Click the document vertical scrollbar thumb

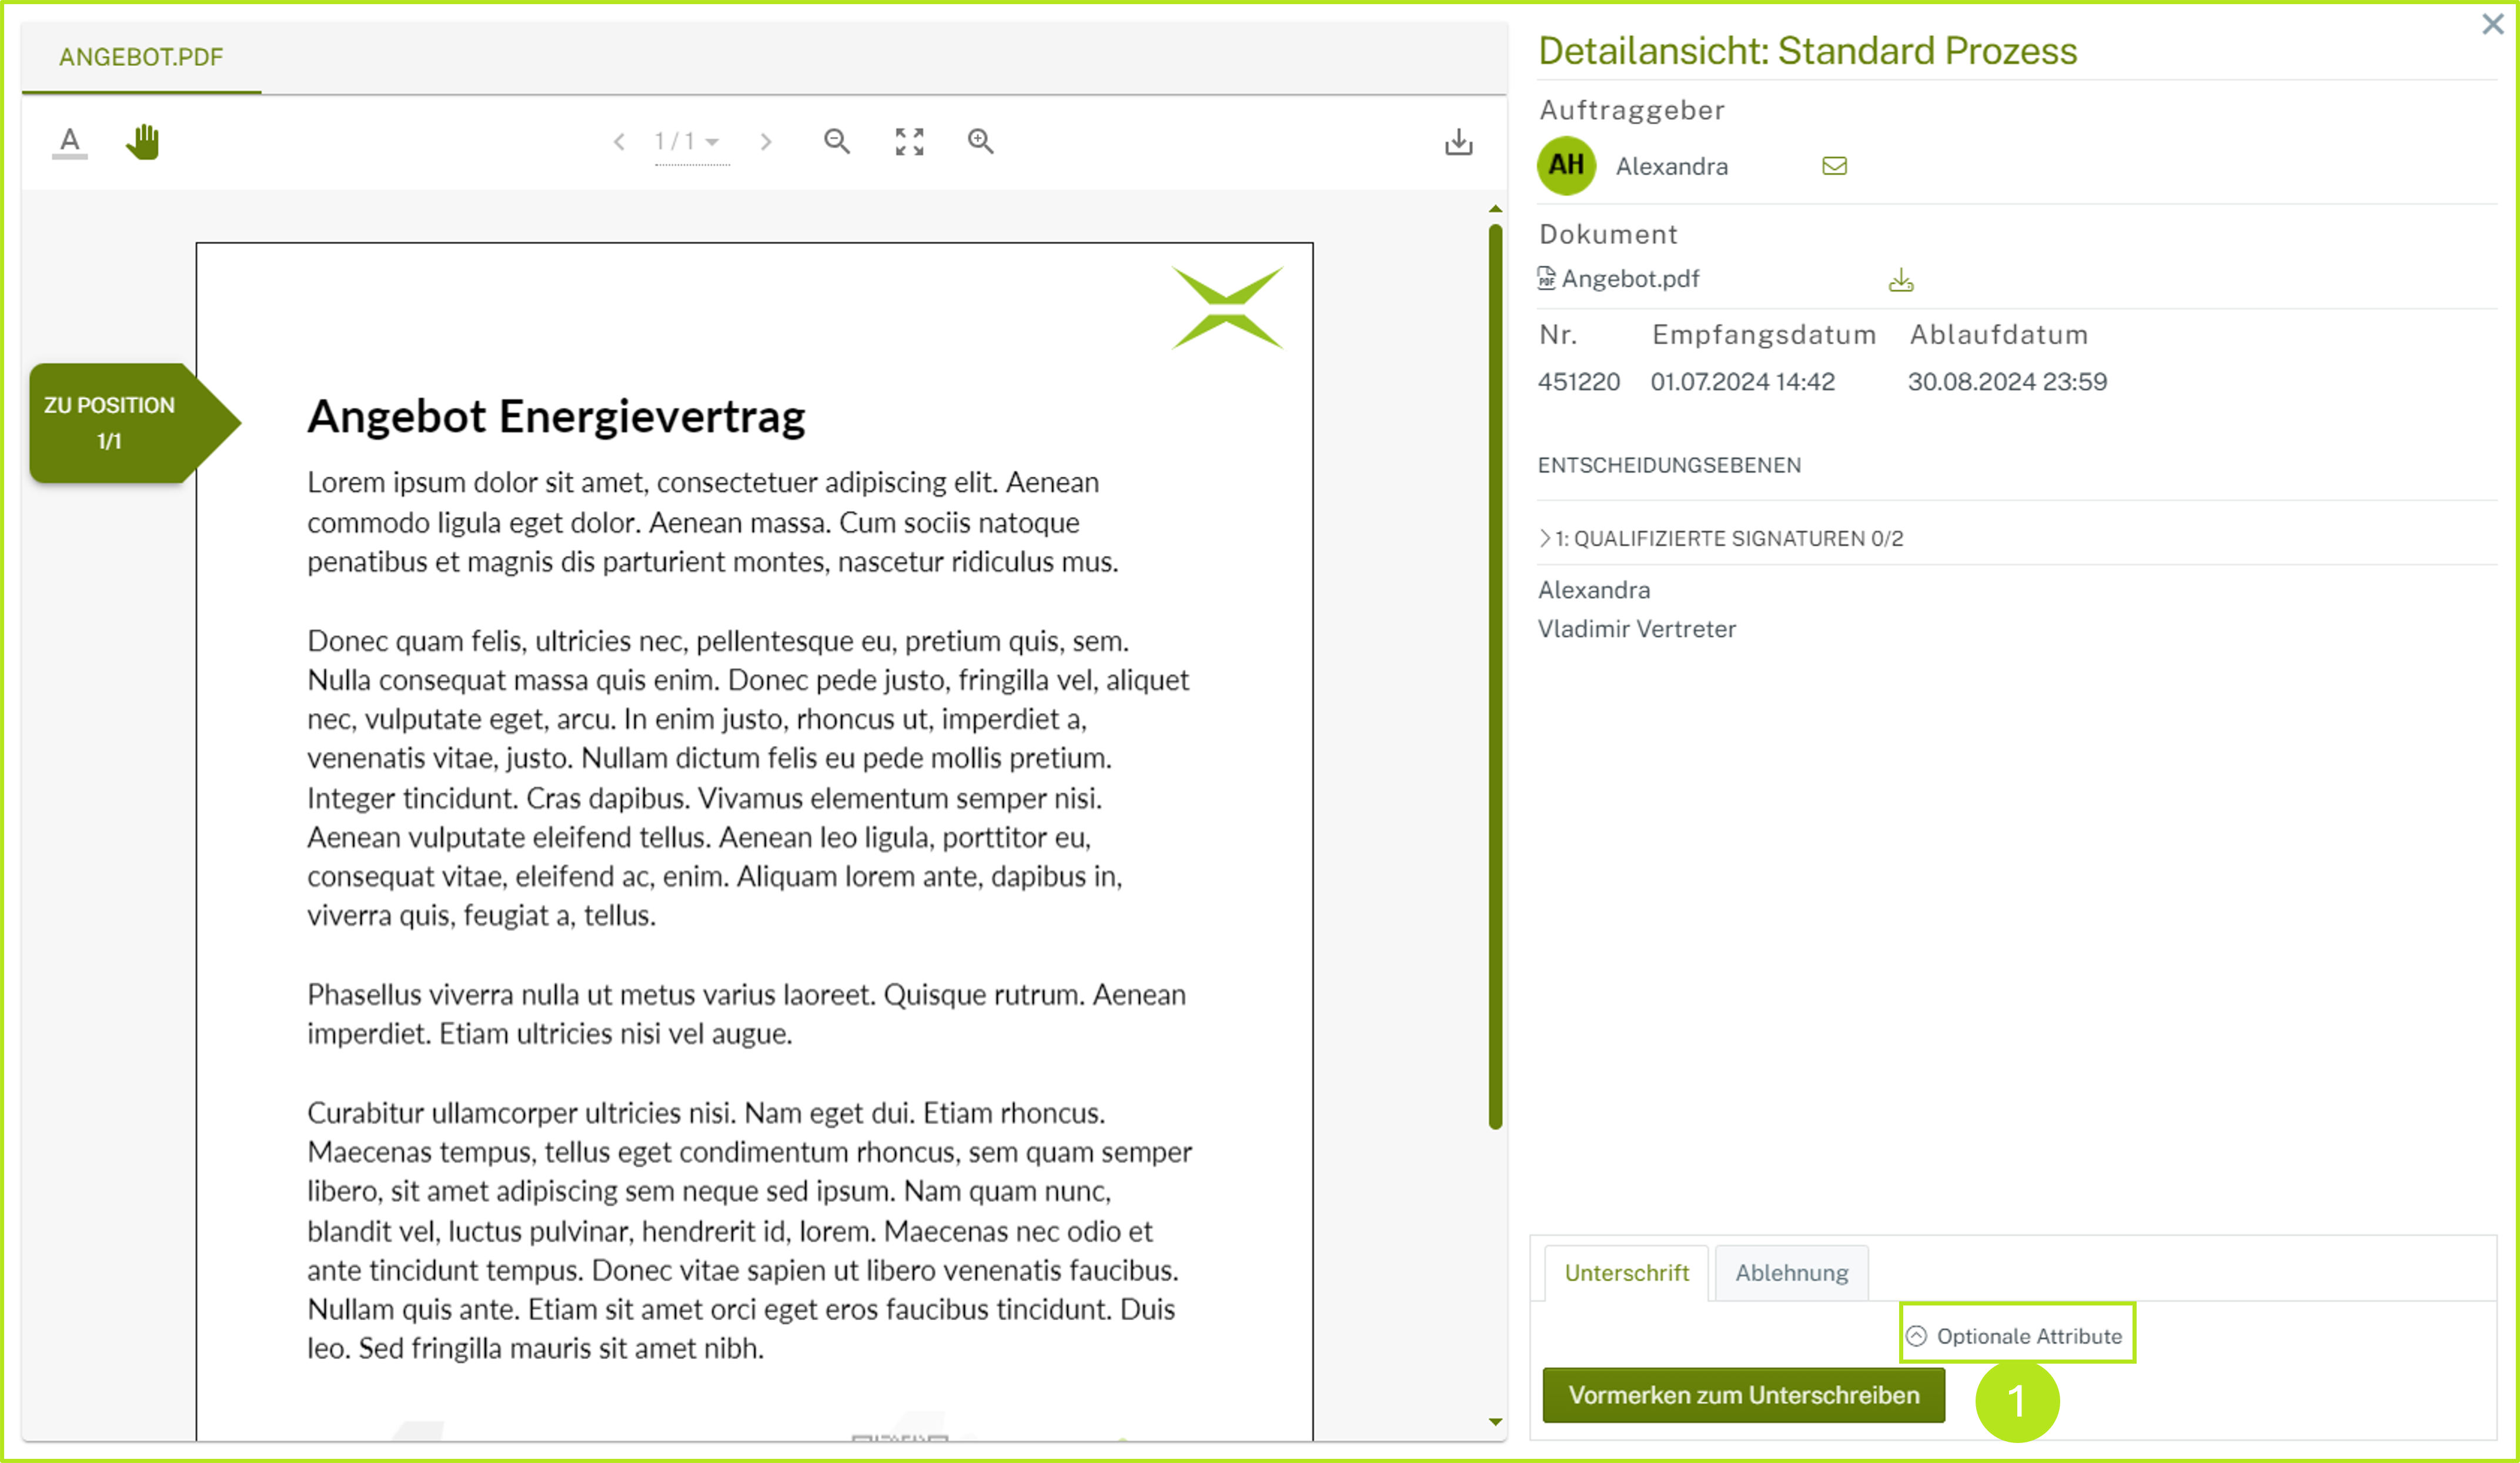[x=1495, y=676]
